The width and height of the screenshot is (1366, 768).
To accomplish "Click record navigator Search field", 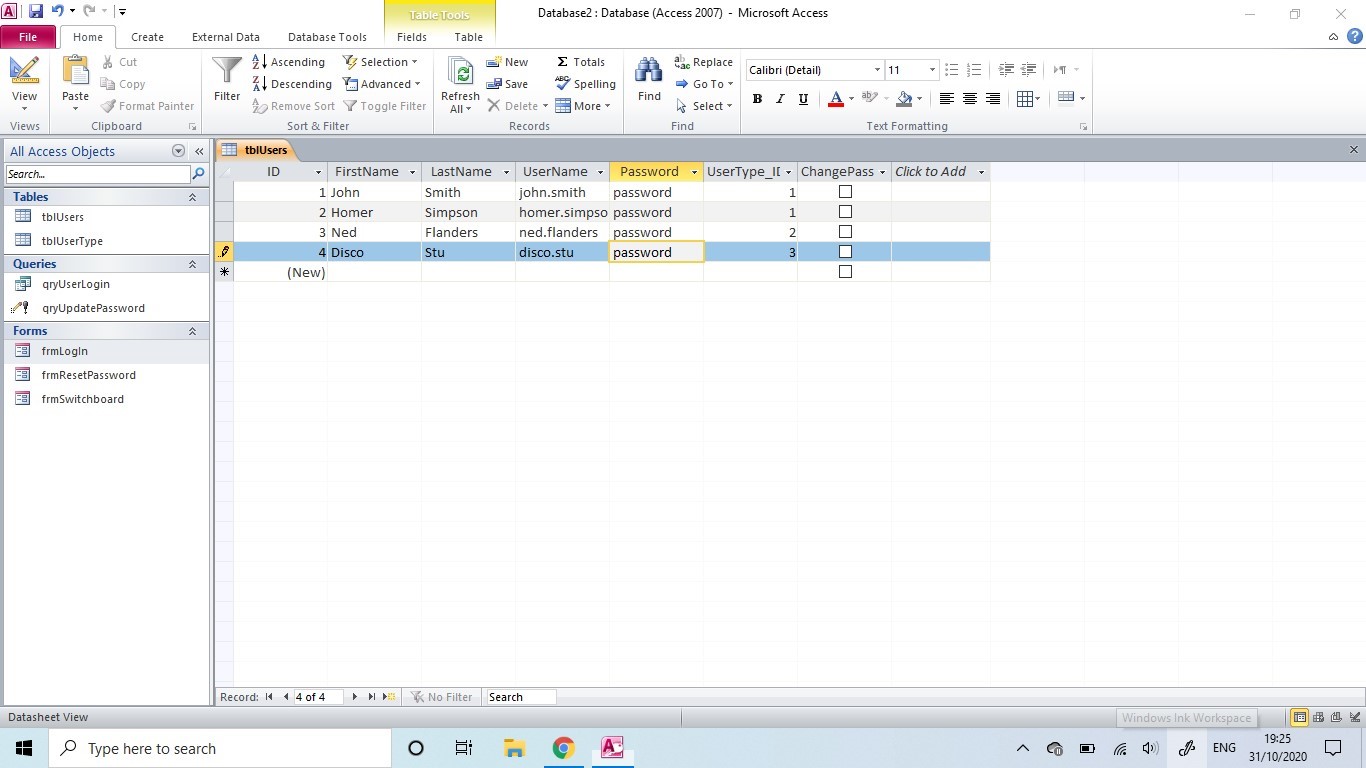I will tap(520, 697).
